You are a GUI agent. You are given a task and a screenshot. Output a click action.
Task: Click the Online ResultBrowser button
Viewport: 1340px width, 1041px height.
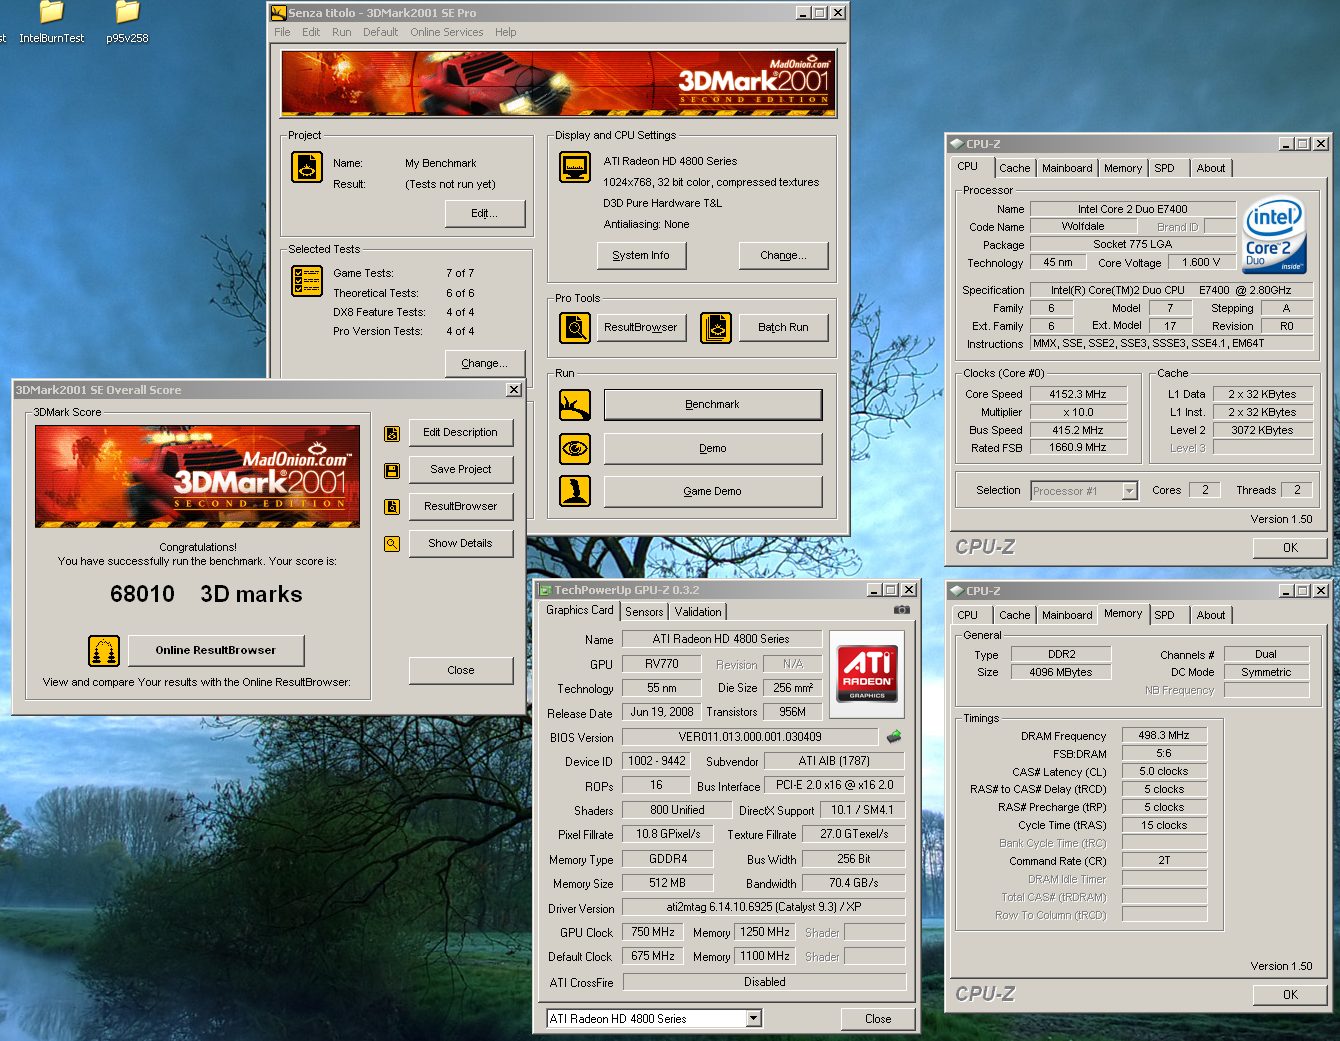(x=216, y=650)
